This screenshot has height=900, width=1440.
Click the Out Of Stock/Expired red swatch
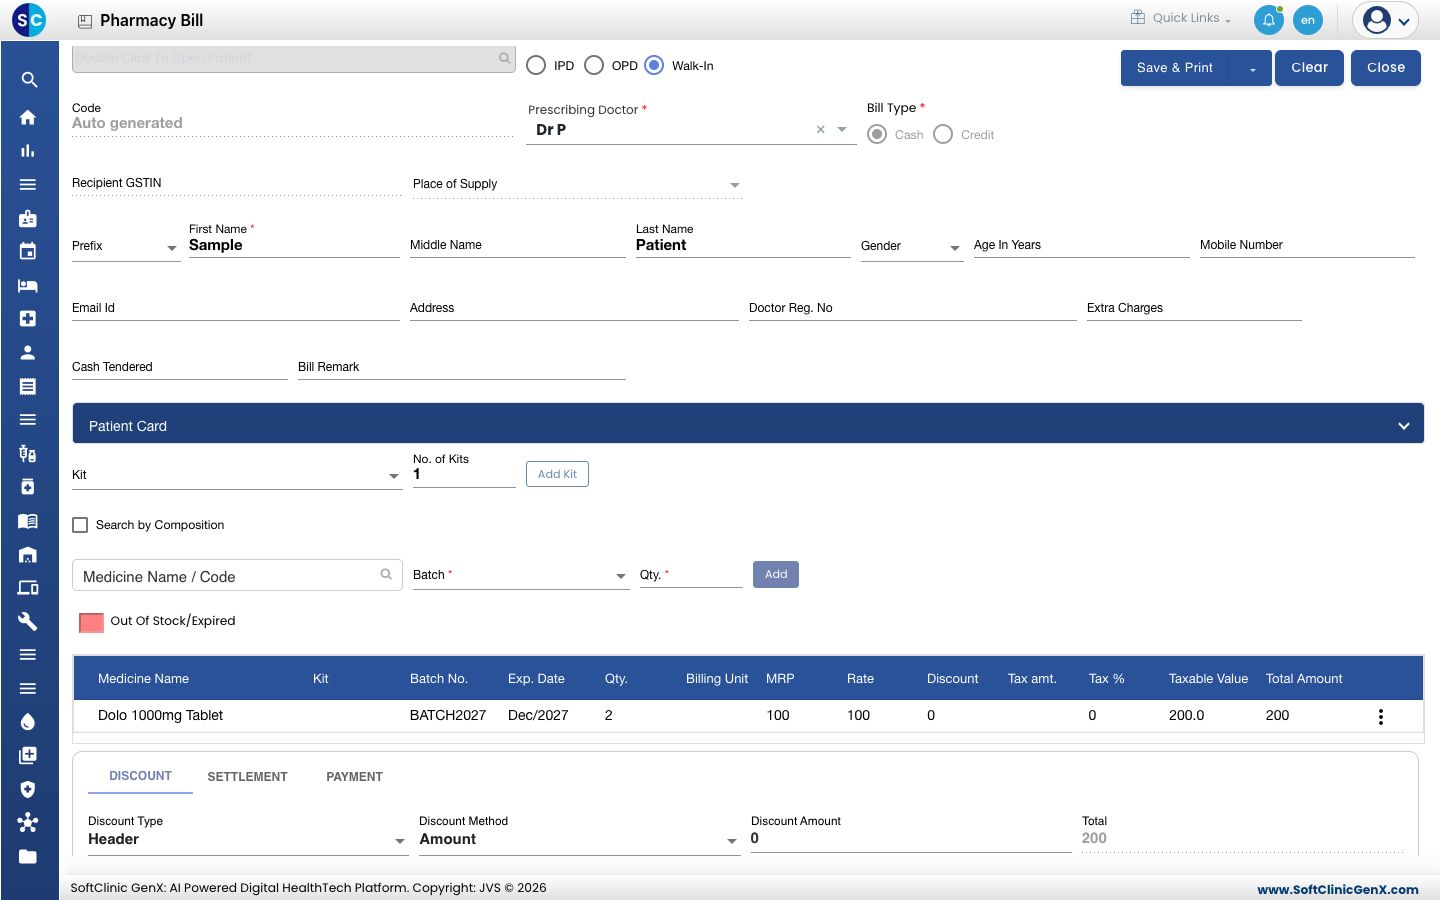tap(91, 622)
